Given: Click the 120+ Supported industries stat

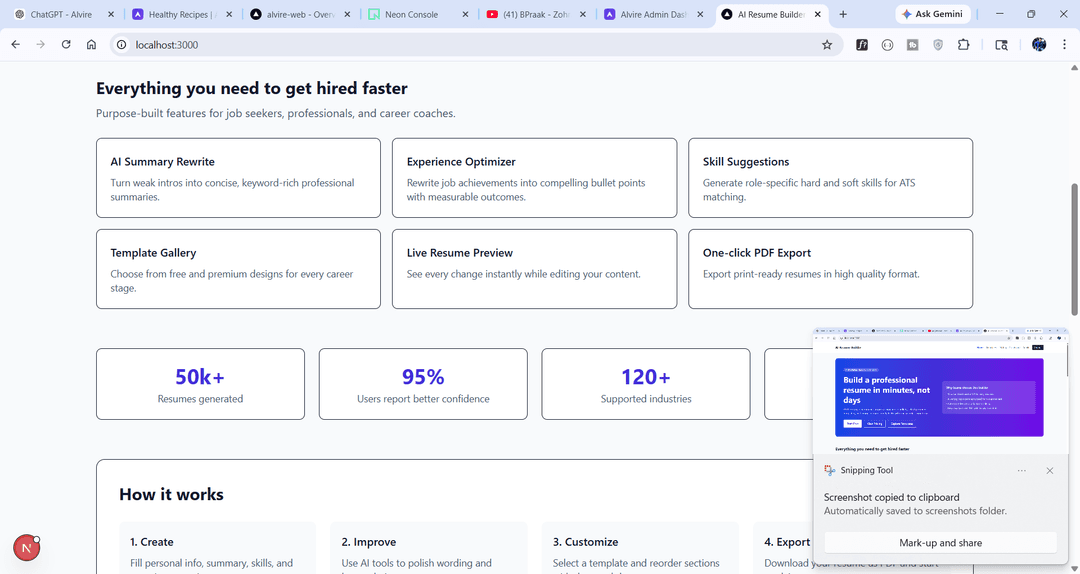Looking at the screenshot, I should pos(646,384).
